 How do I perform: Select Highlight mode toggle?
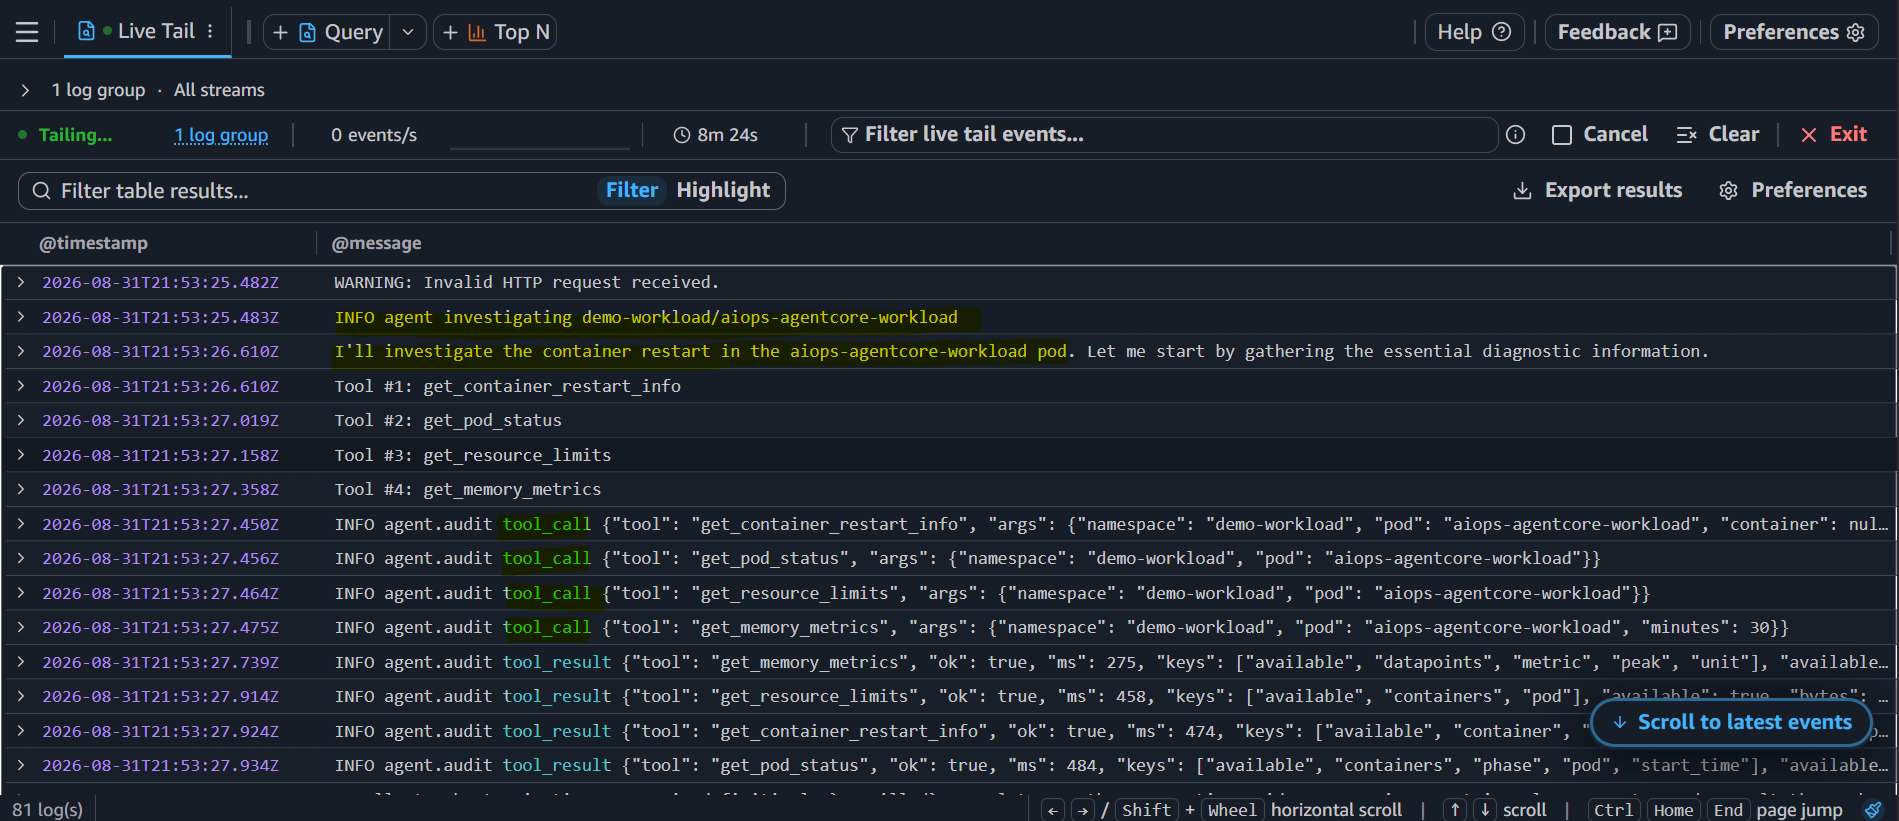723,190
